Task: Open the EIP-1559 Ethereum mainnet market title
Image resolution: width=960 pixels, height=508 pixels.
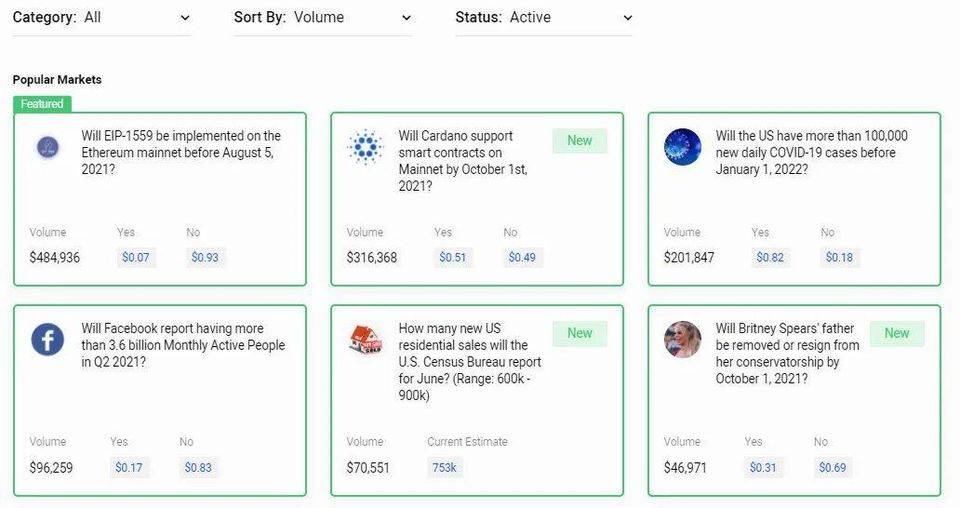Action: pos(181,152)
